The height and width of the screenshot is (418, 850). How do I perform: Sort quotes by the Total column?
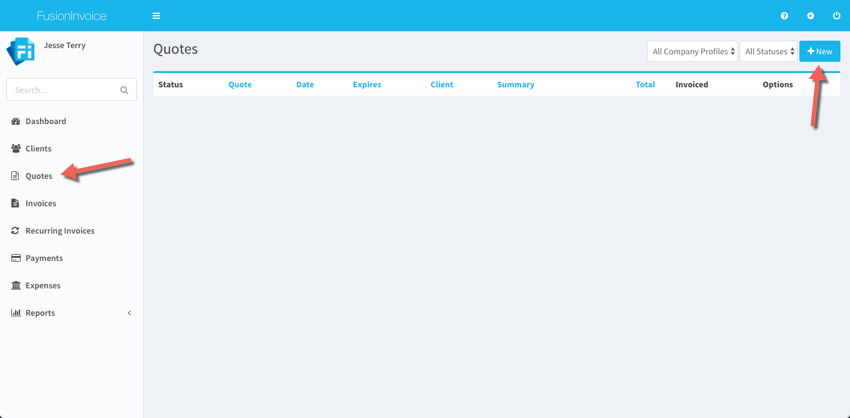tap(645, 85)
